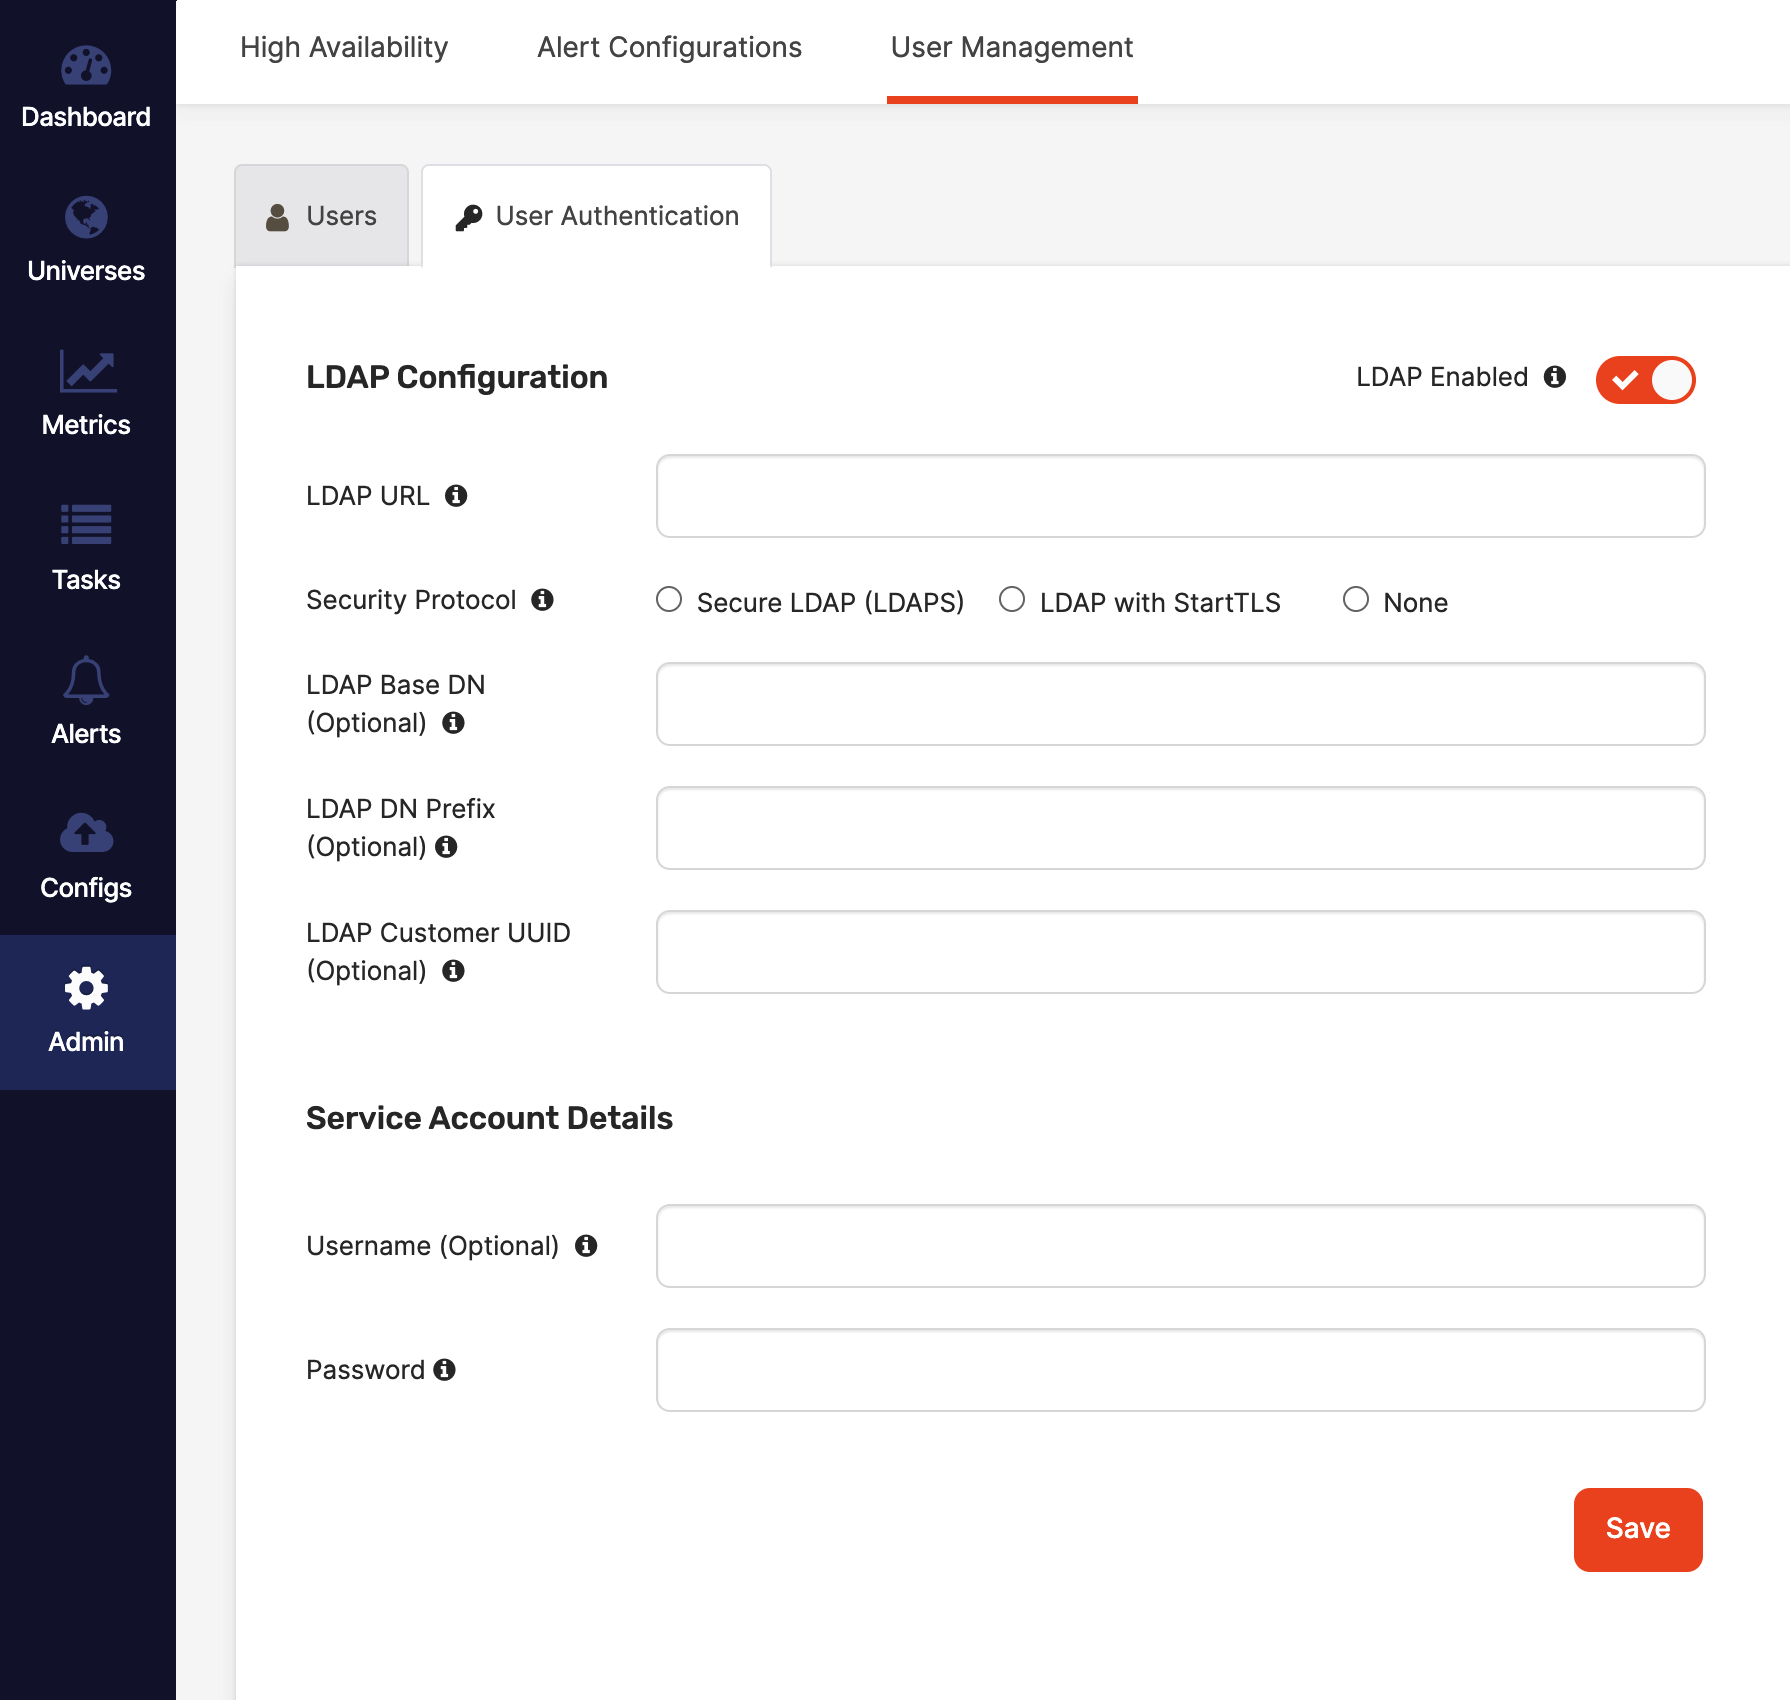Open the Alert Configurations tab

click(668, 47)
